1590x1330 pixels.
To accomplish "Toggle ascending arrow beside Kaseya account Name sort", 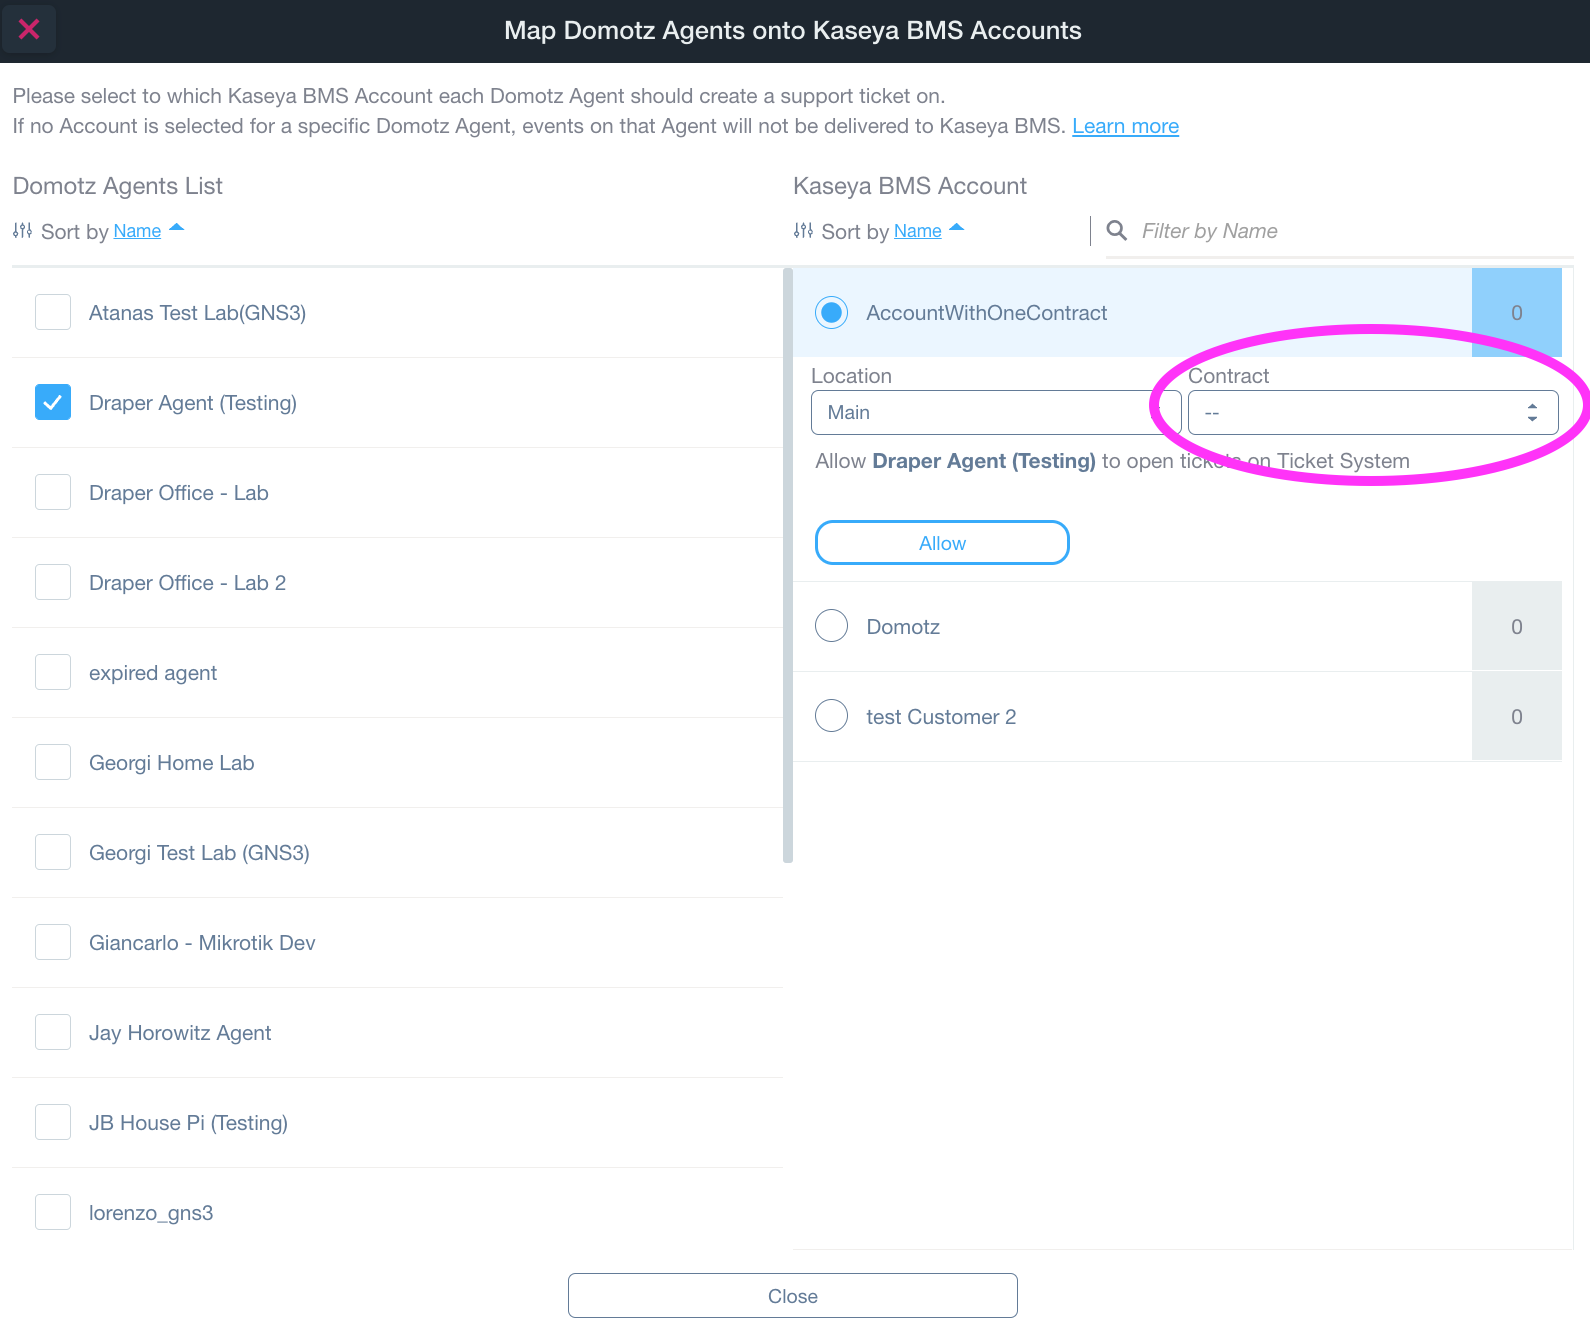I will pyautogui.click(x=957, y=228).
